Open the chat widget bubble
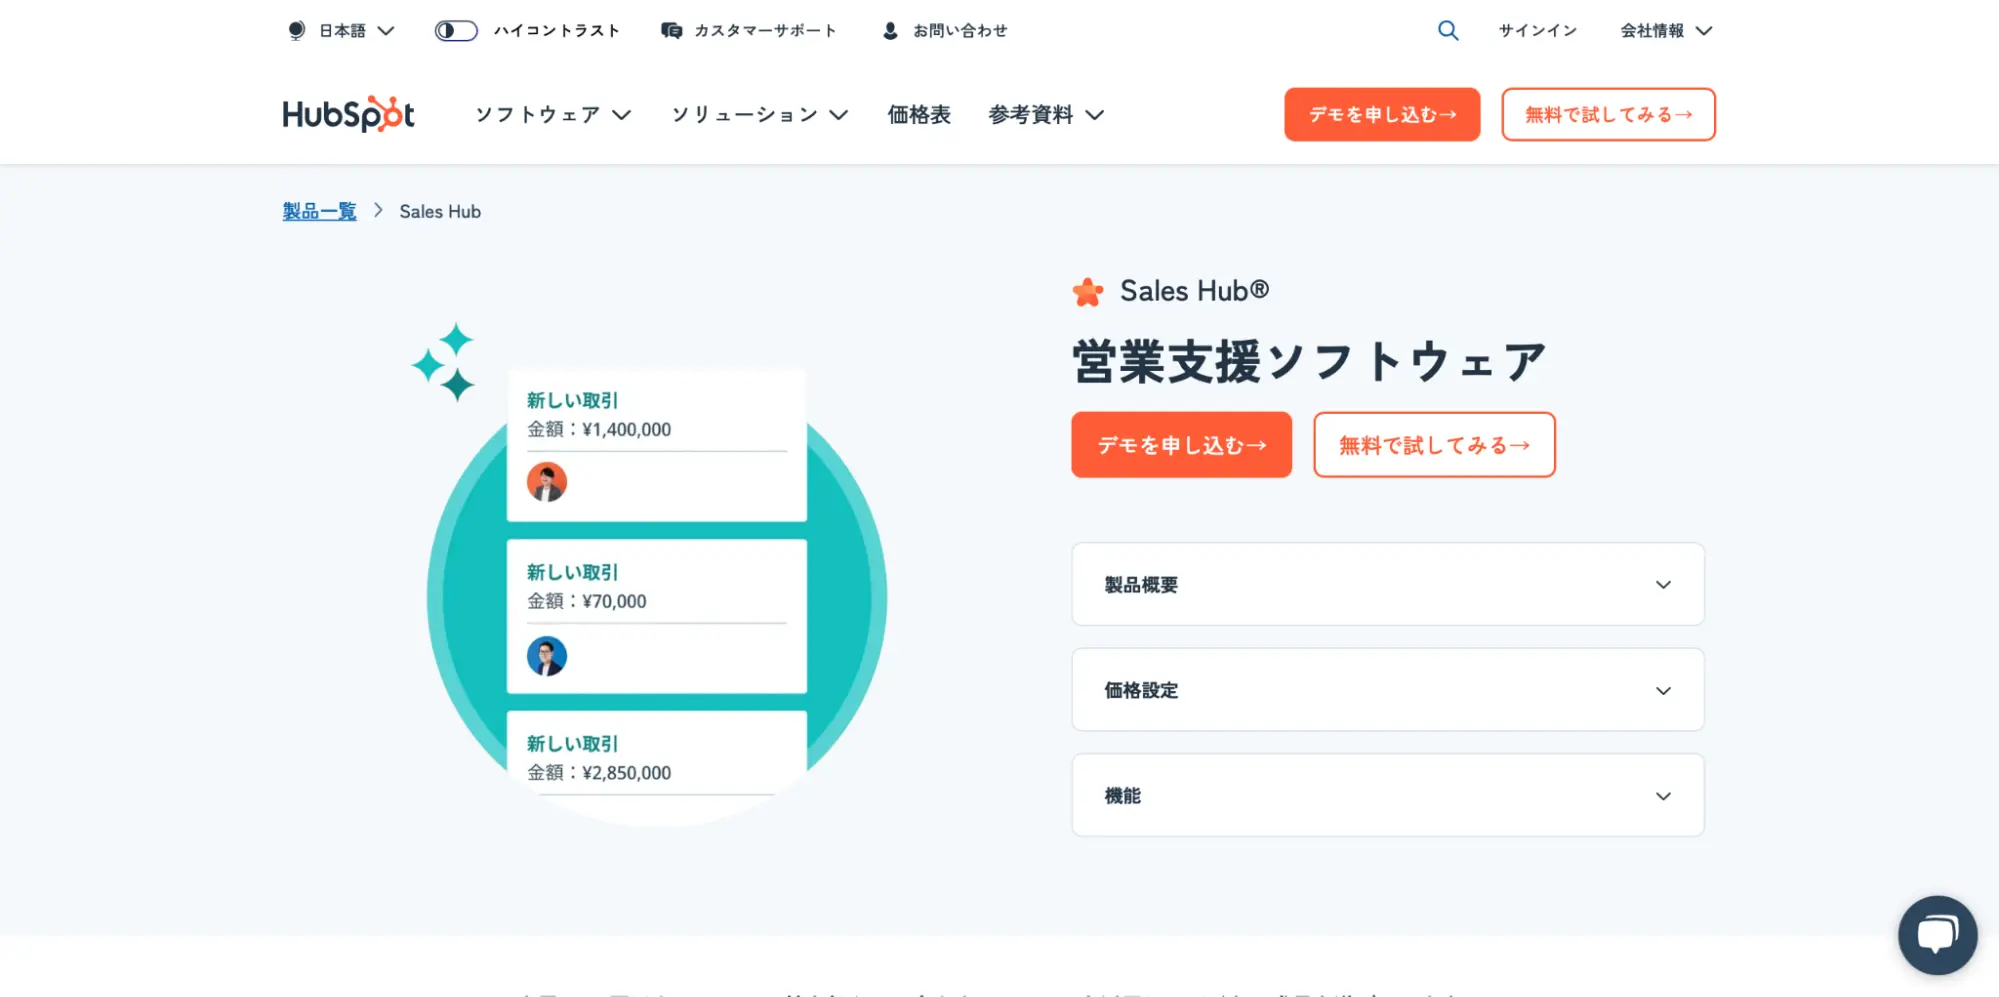1999x997 pixels. pyautogui.click(x=1937, y=935)
